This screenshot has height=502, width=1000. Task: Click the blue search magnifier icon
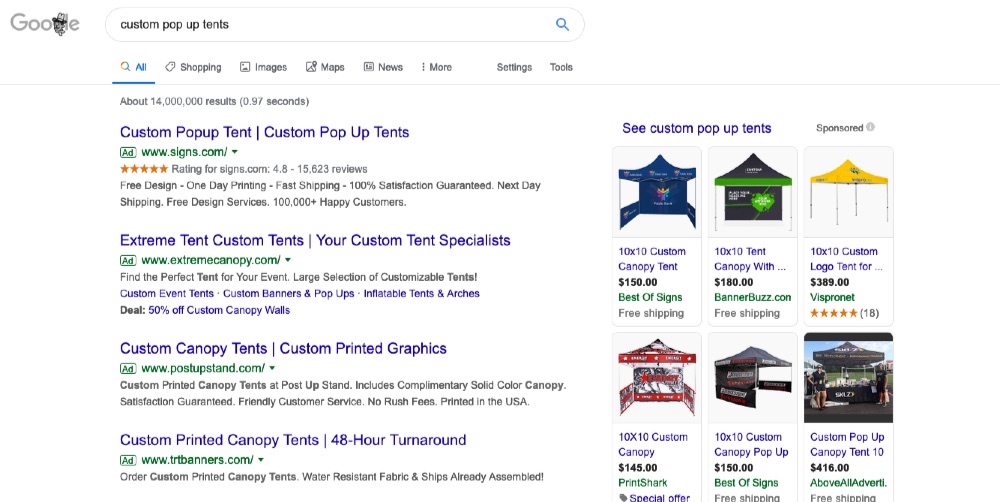(562, 24)
